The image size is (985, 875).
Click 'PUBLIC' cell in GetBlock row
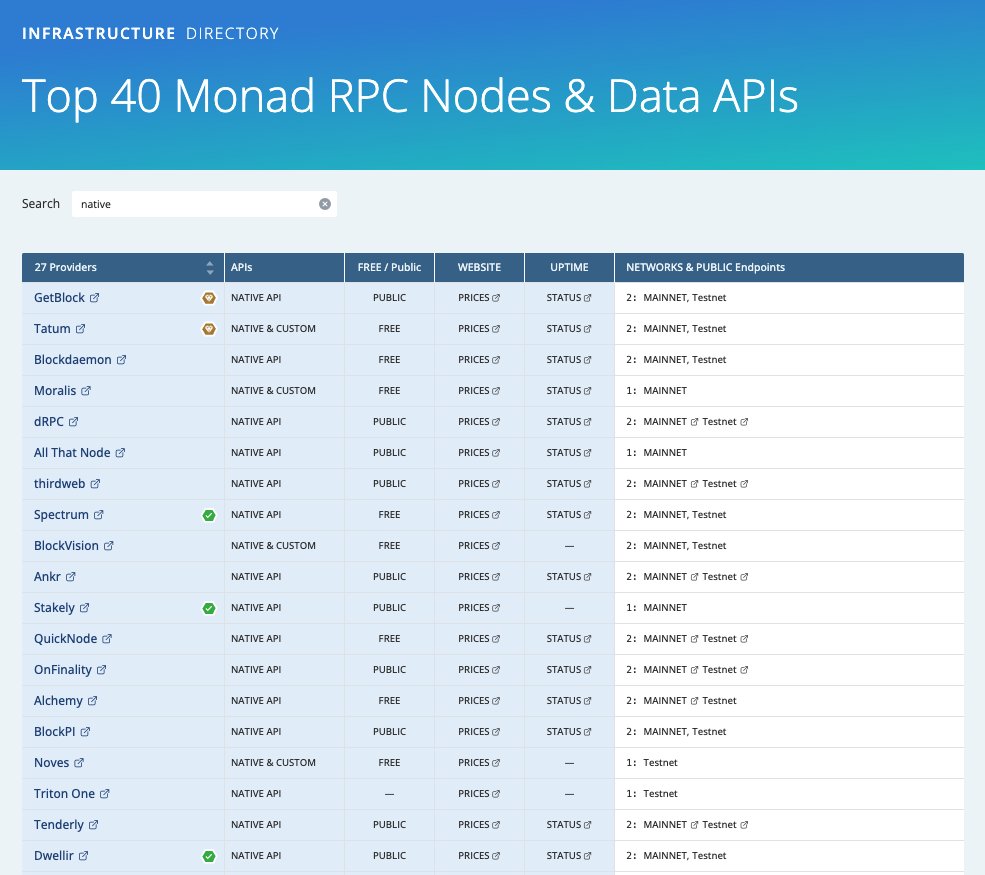[389, 298]
